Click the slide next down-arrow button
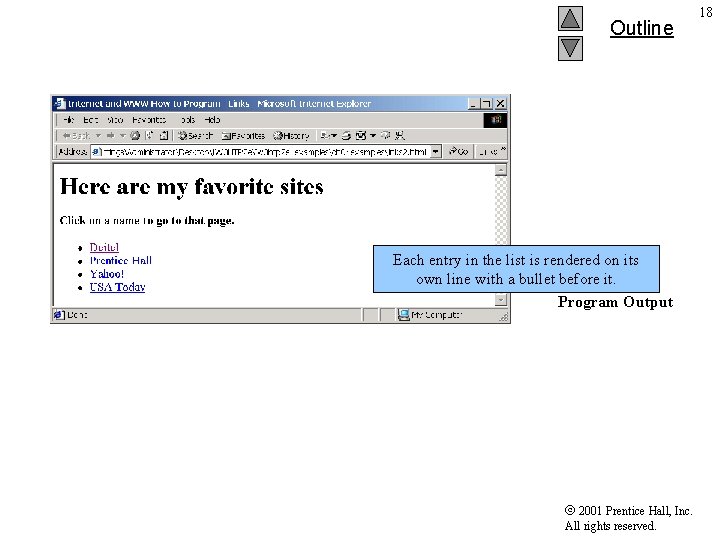Viewport: 720px width, 540px height. tap(570, 48)
